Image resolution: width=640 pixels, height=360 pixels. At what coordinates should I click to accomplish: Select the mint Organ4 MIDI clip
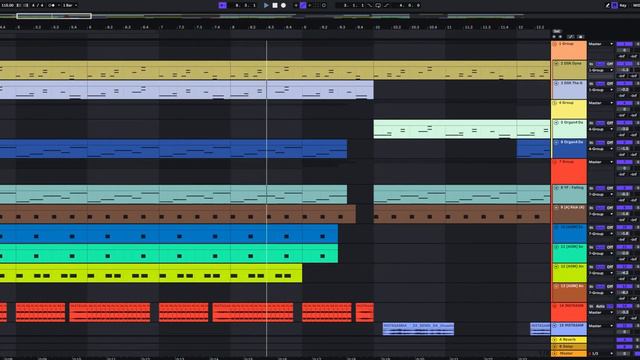click(462, 129)
